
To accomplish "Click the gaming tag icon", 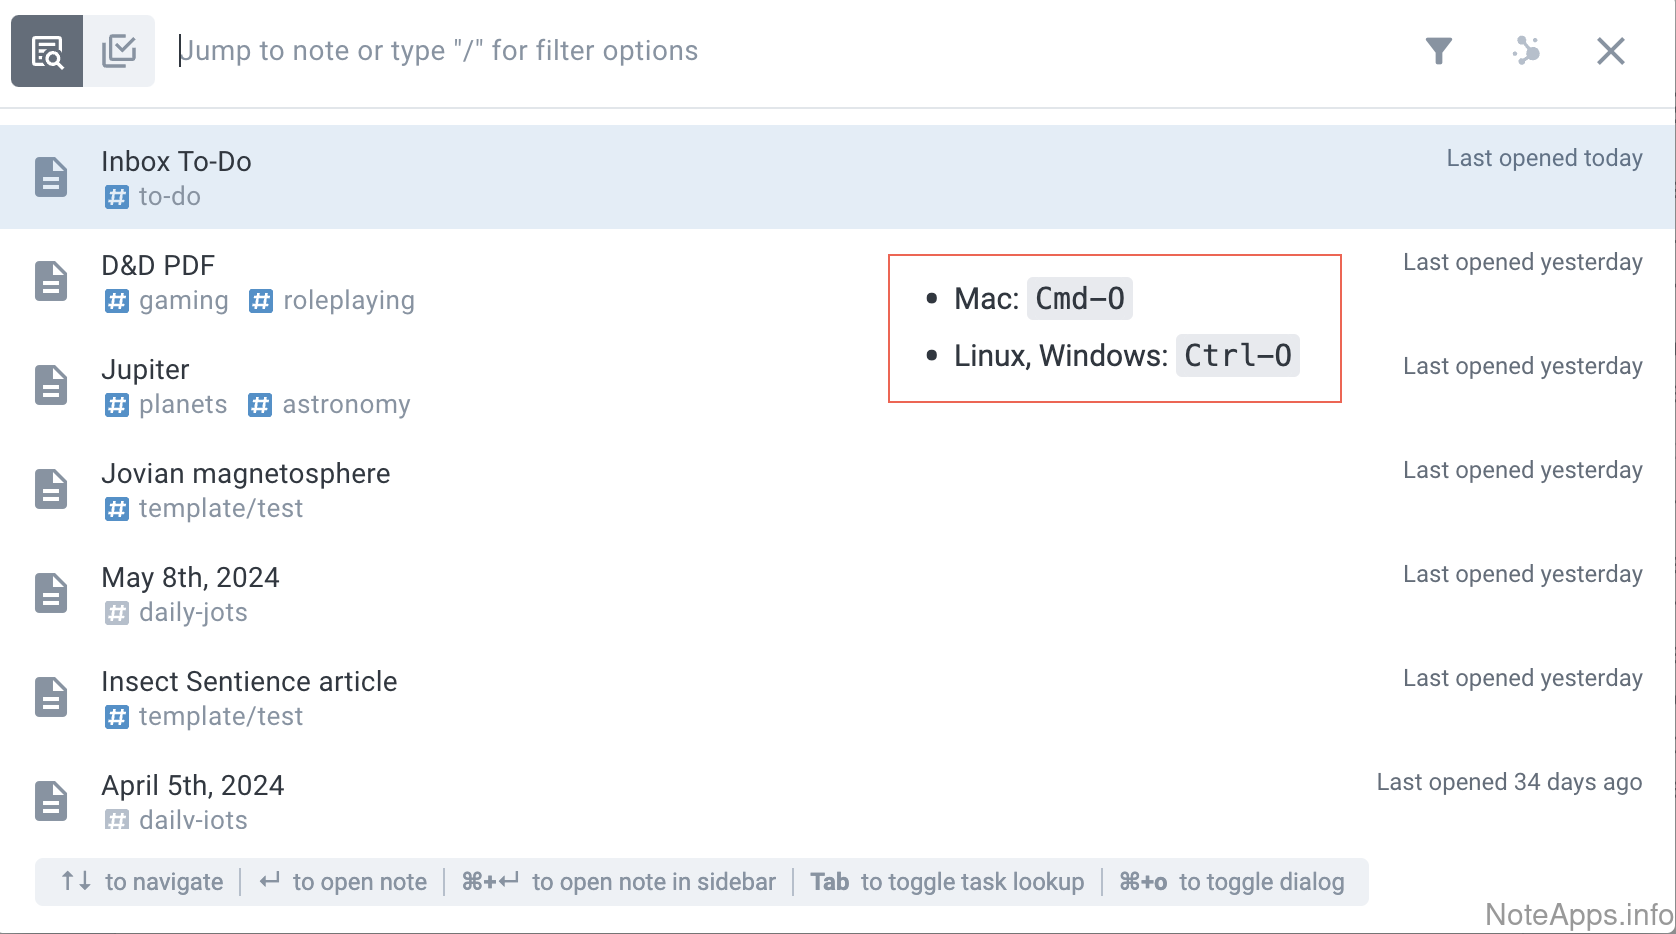I will tap(117, 301).
